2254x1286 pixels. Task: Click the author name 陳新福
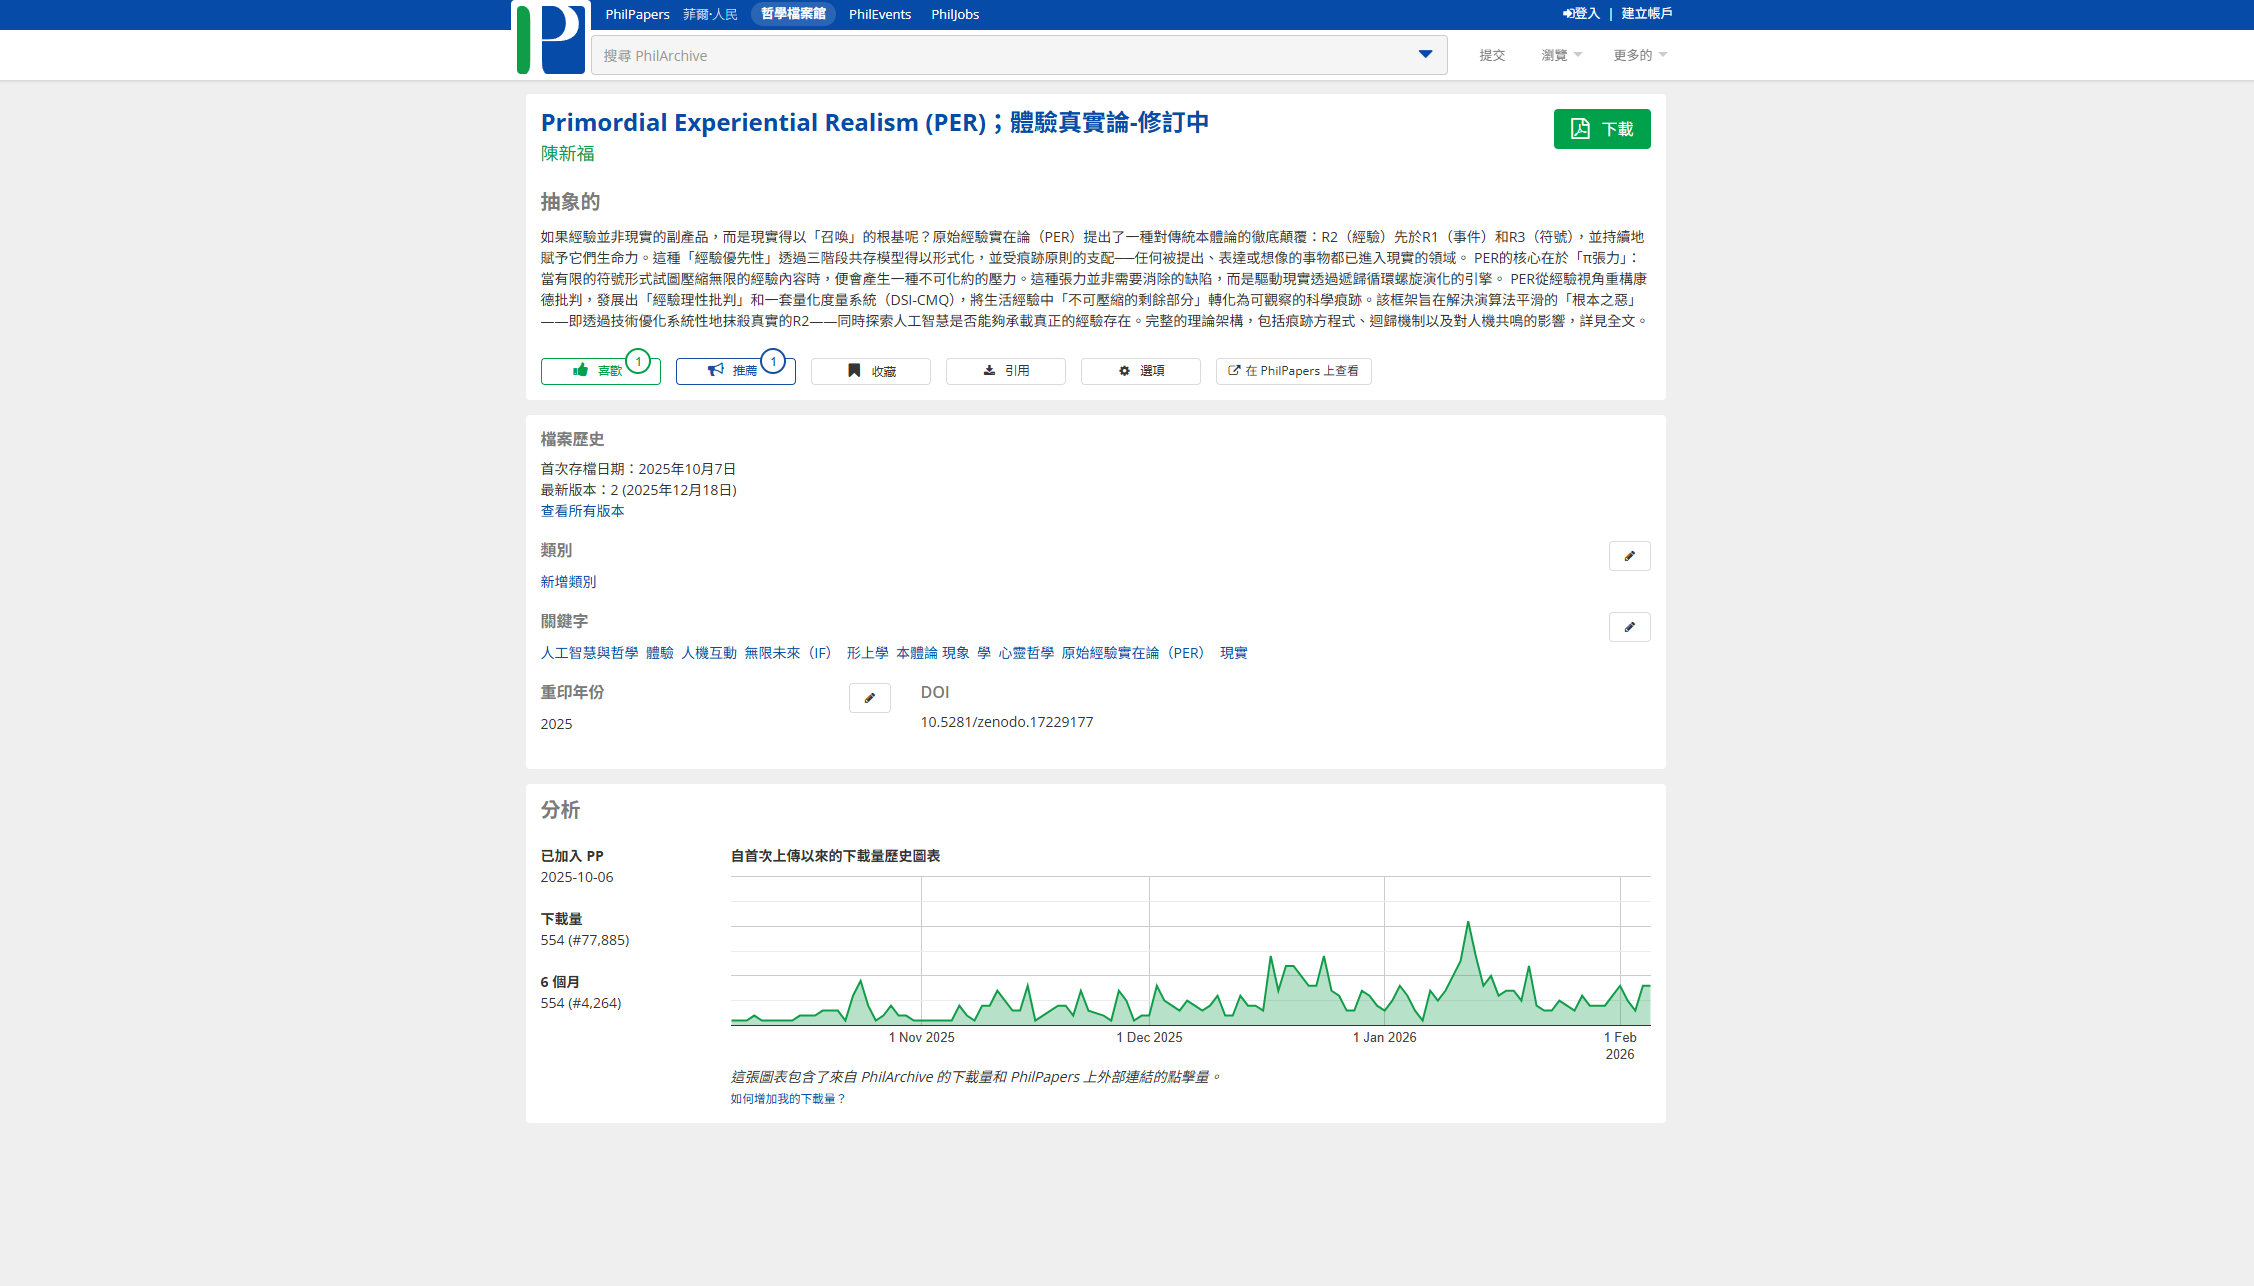point(567,153)
